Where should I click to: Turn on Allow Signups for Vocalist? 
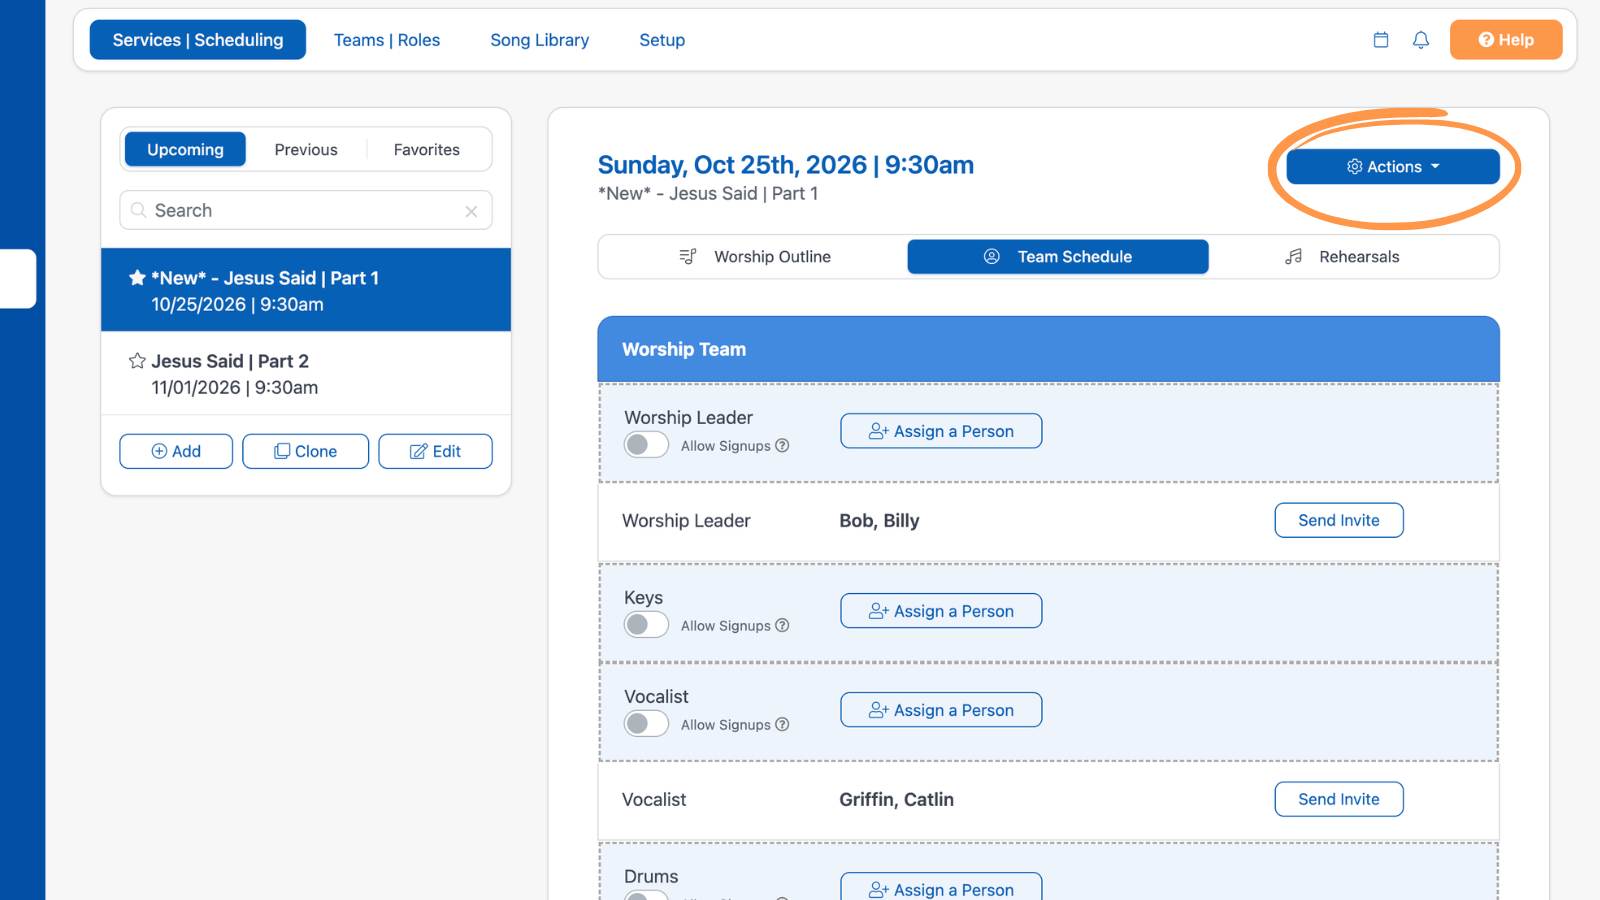click(646, 724)
